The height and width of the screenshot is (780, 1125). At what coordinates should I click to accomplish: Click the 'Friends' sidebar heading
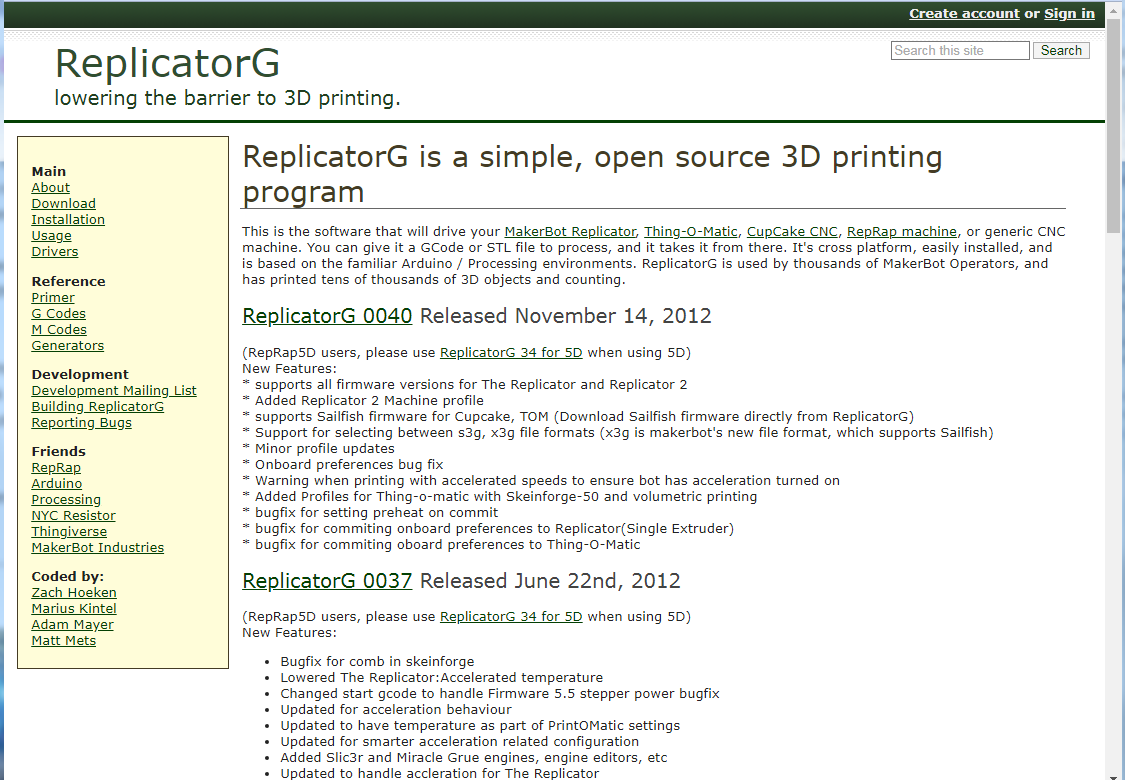(59, 451)
